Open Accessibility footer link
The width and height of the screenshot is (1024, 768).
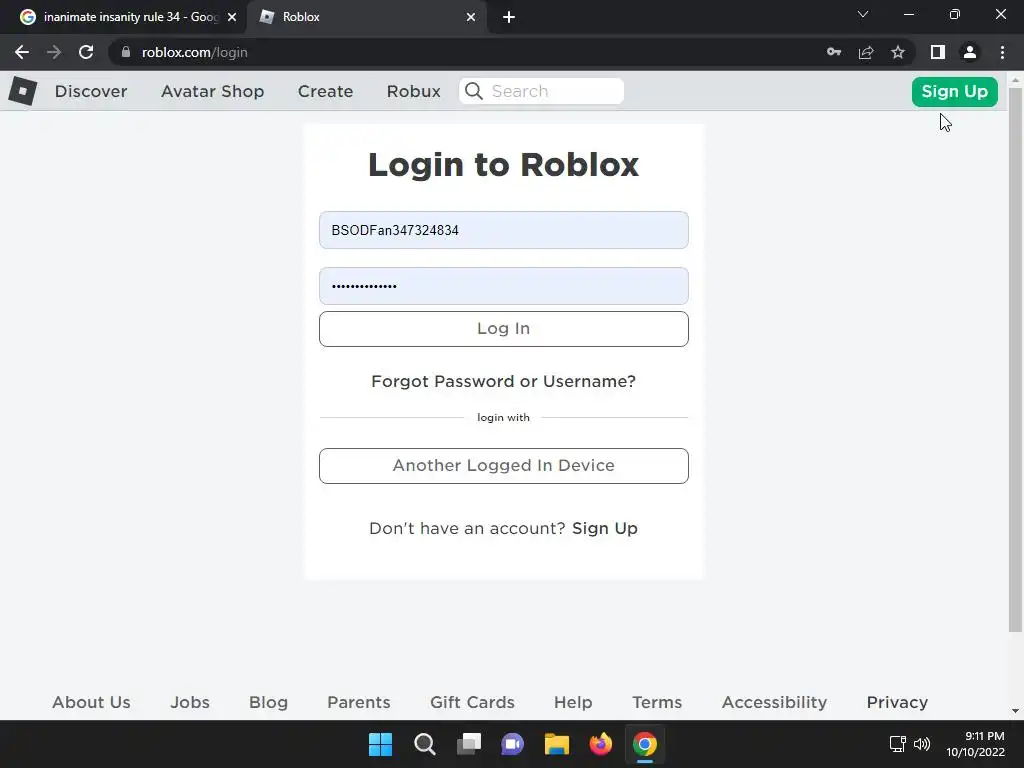(775, 702)
